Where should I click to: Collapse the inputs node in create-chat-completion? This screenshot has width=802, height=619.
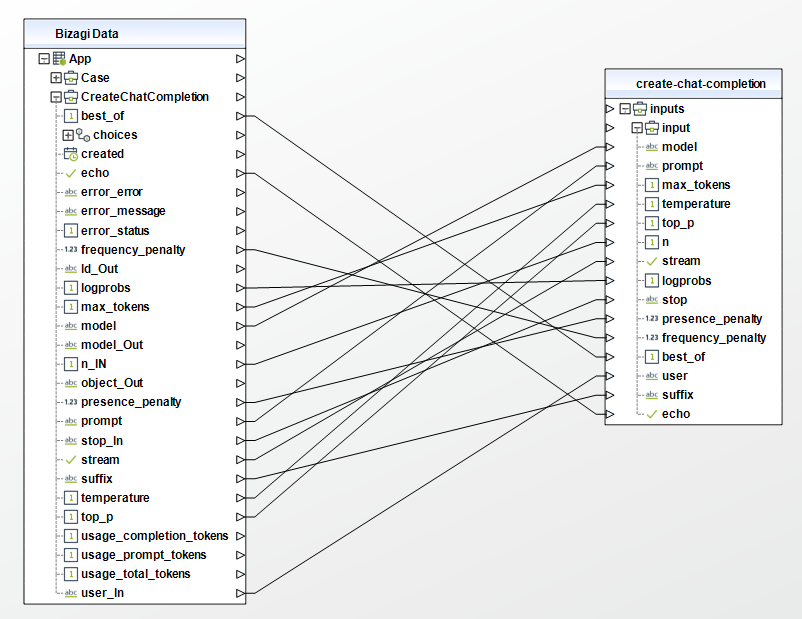625,109
